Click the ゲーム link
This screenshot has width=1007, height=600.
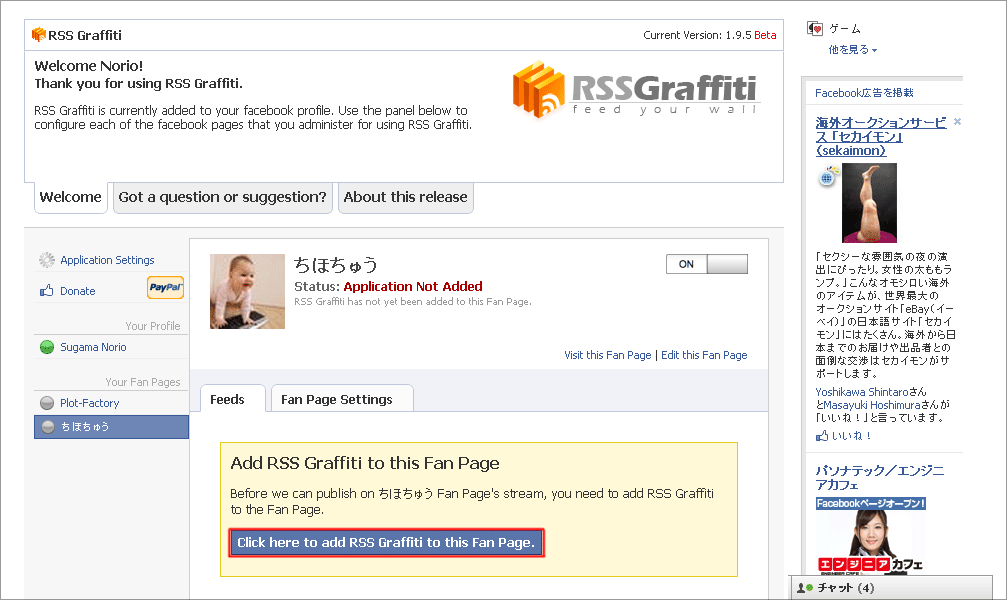coord(845,29)
